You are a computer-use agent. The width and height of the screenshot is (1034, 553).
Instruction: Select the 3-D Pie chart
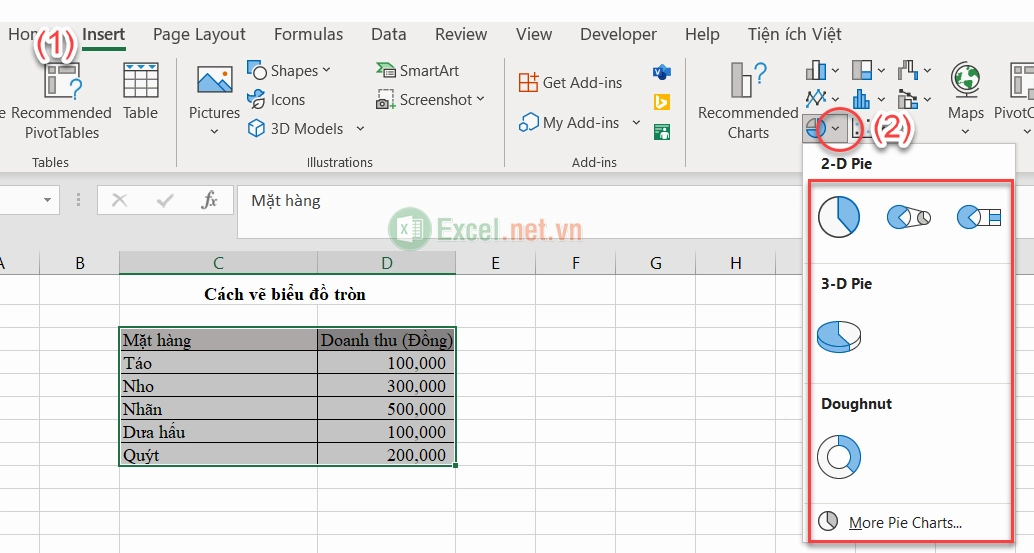(839, 337)
